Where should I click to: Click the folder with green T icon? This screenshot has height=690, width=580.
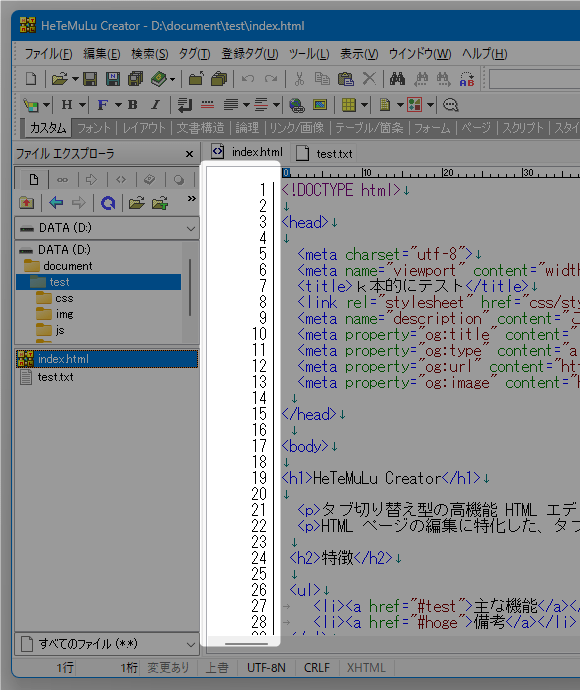pos(160,203)
